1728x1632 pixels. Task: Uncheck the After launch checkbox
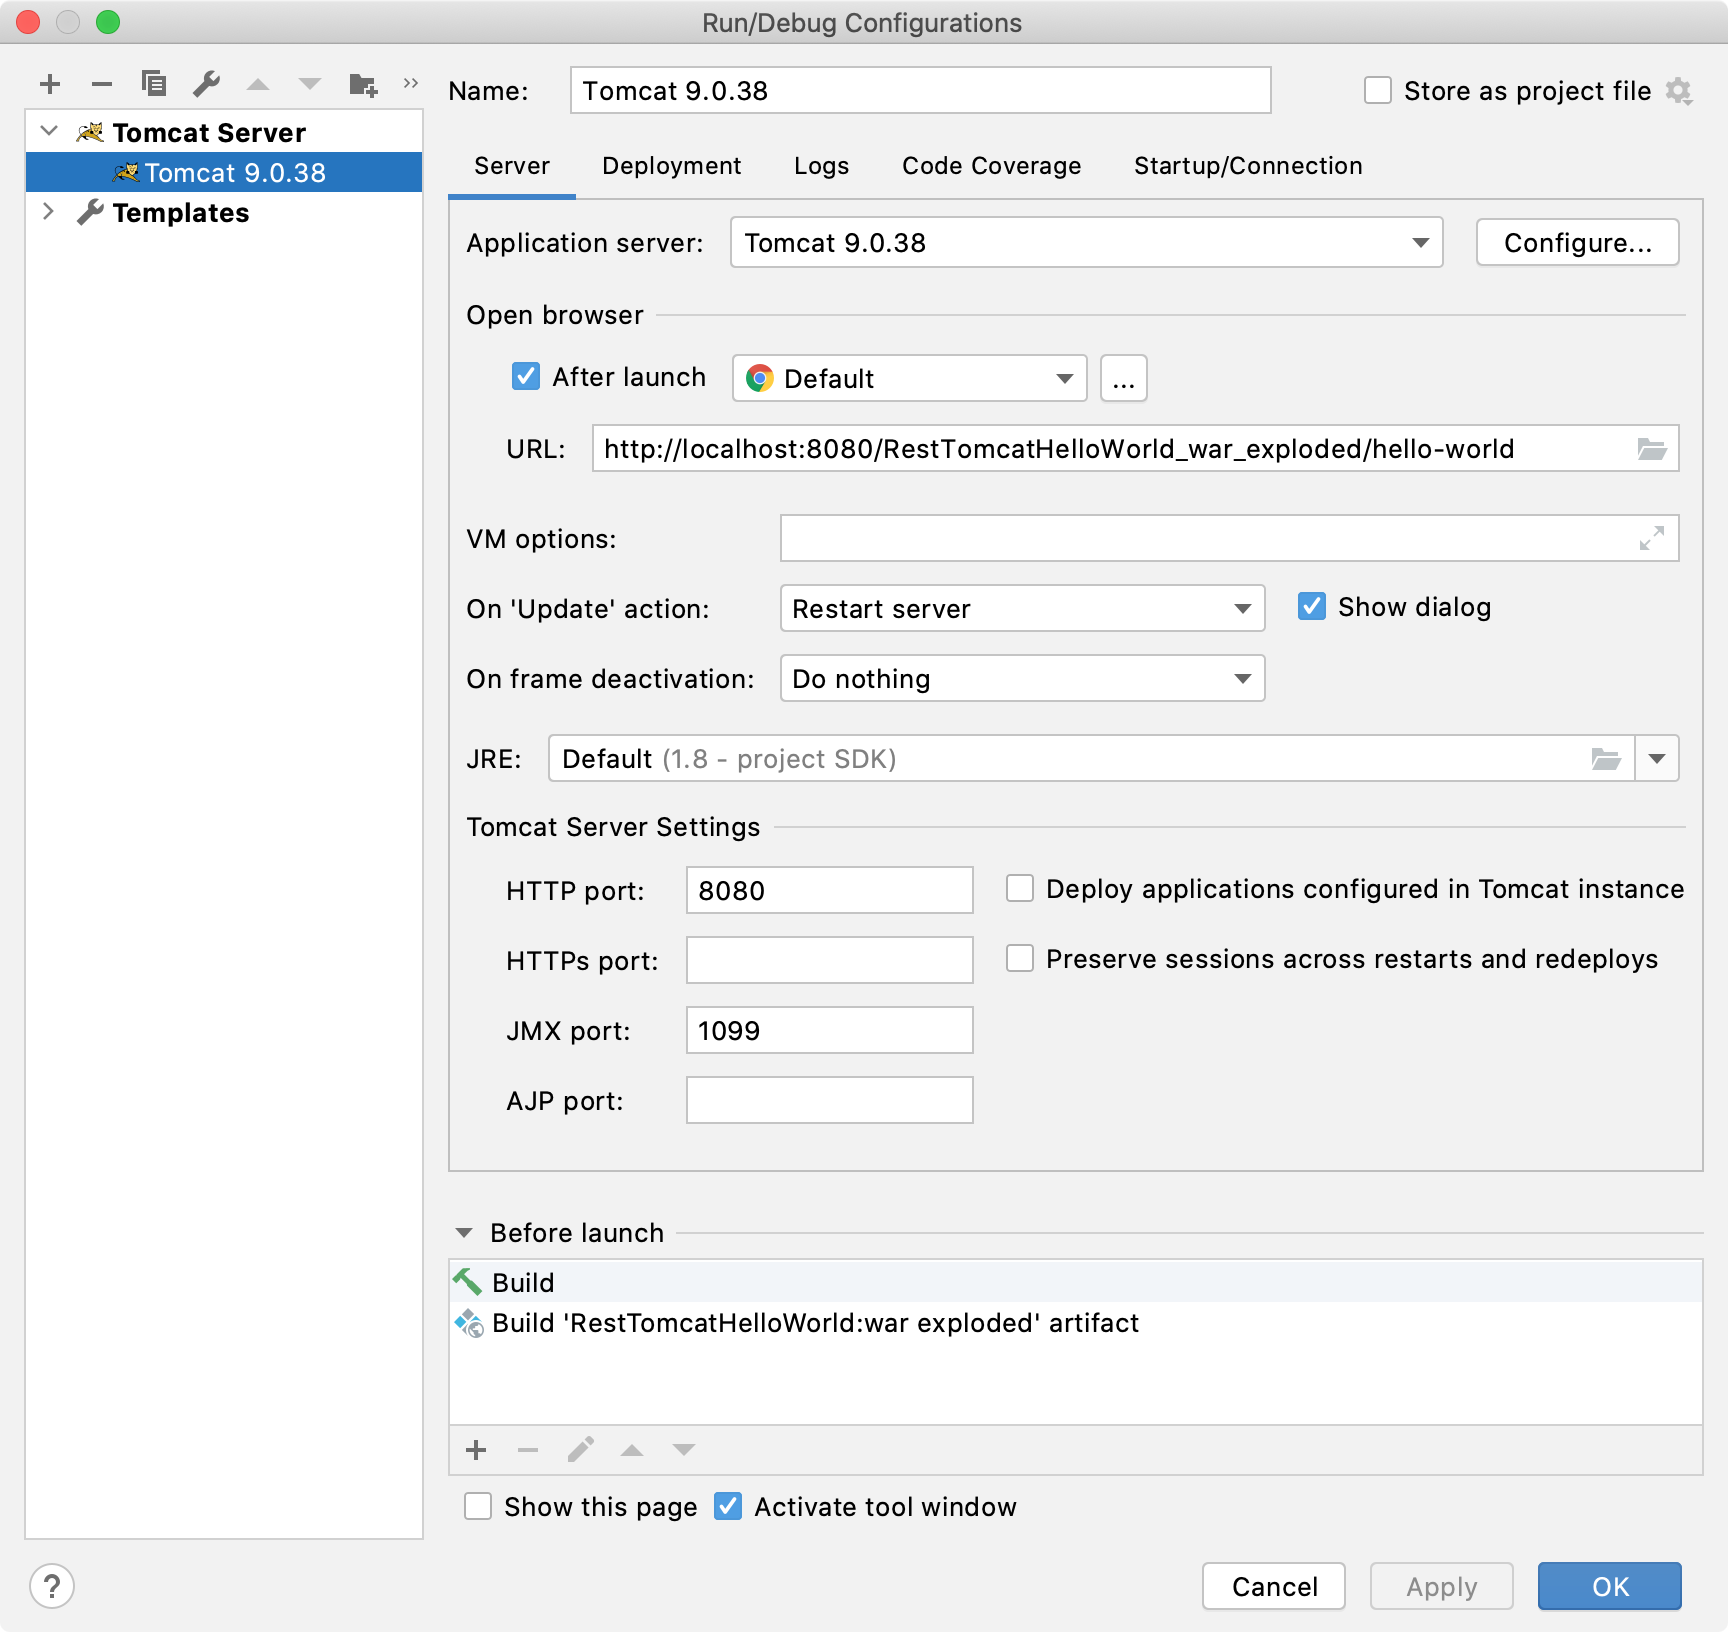(x=526, y=377)
